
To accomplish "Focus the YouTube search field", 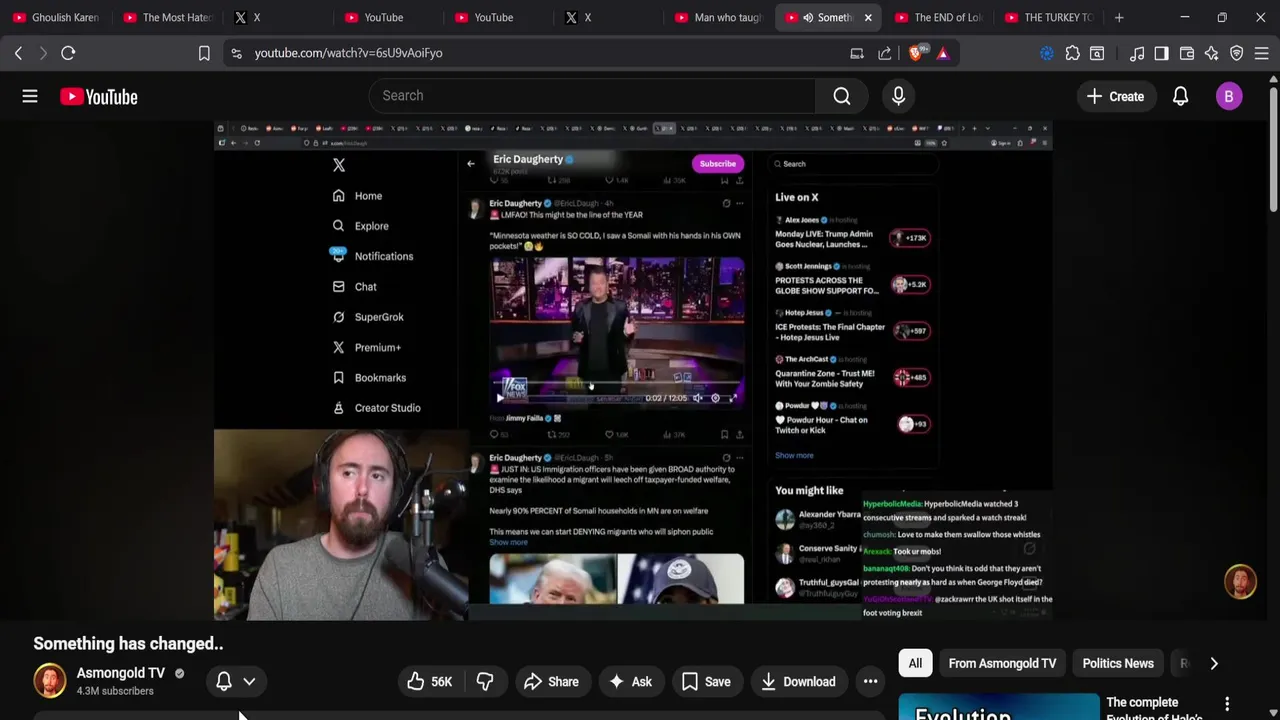I will (592, 96).
